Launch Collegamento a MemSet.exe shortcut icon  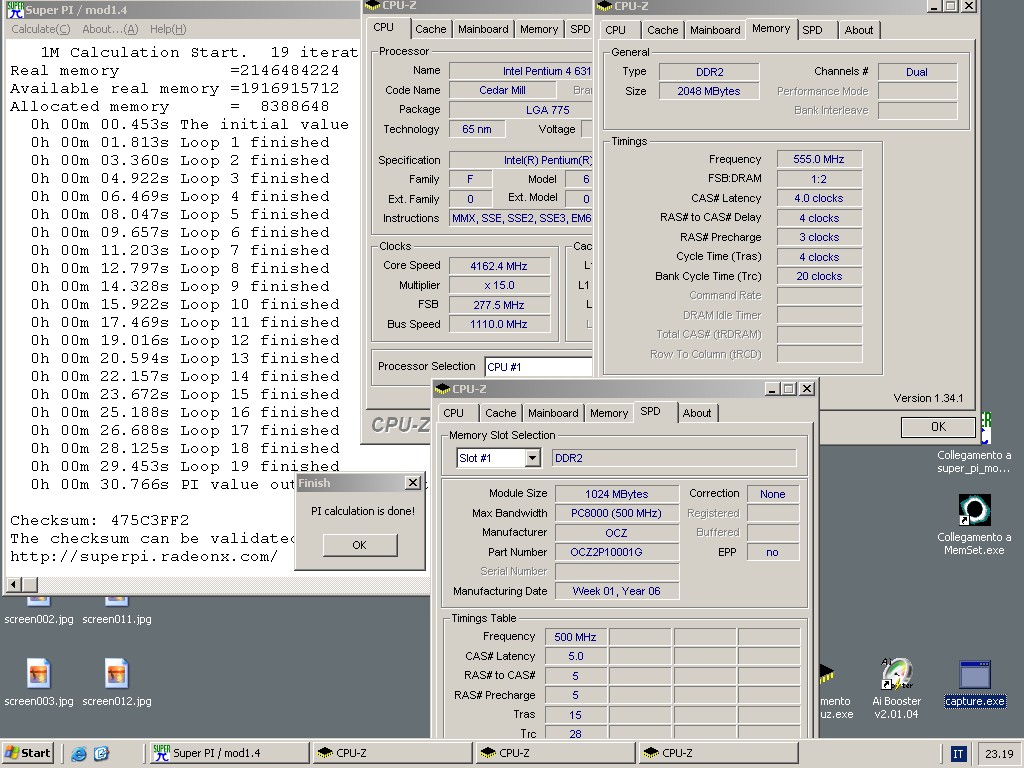tap(974, 509)
